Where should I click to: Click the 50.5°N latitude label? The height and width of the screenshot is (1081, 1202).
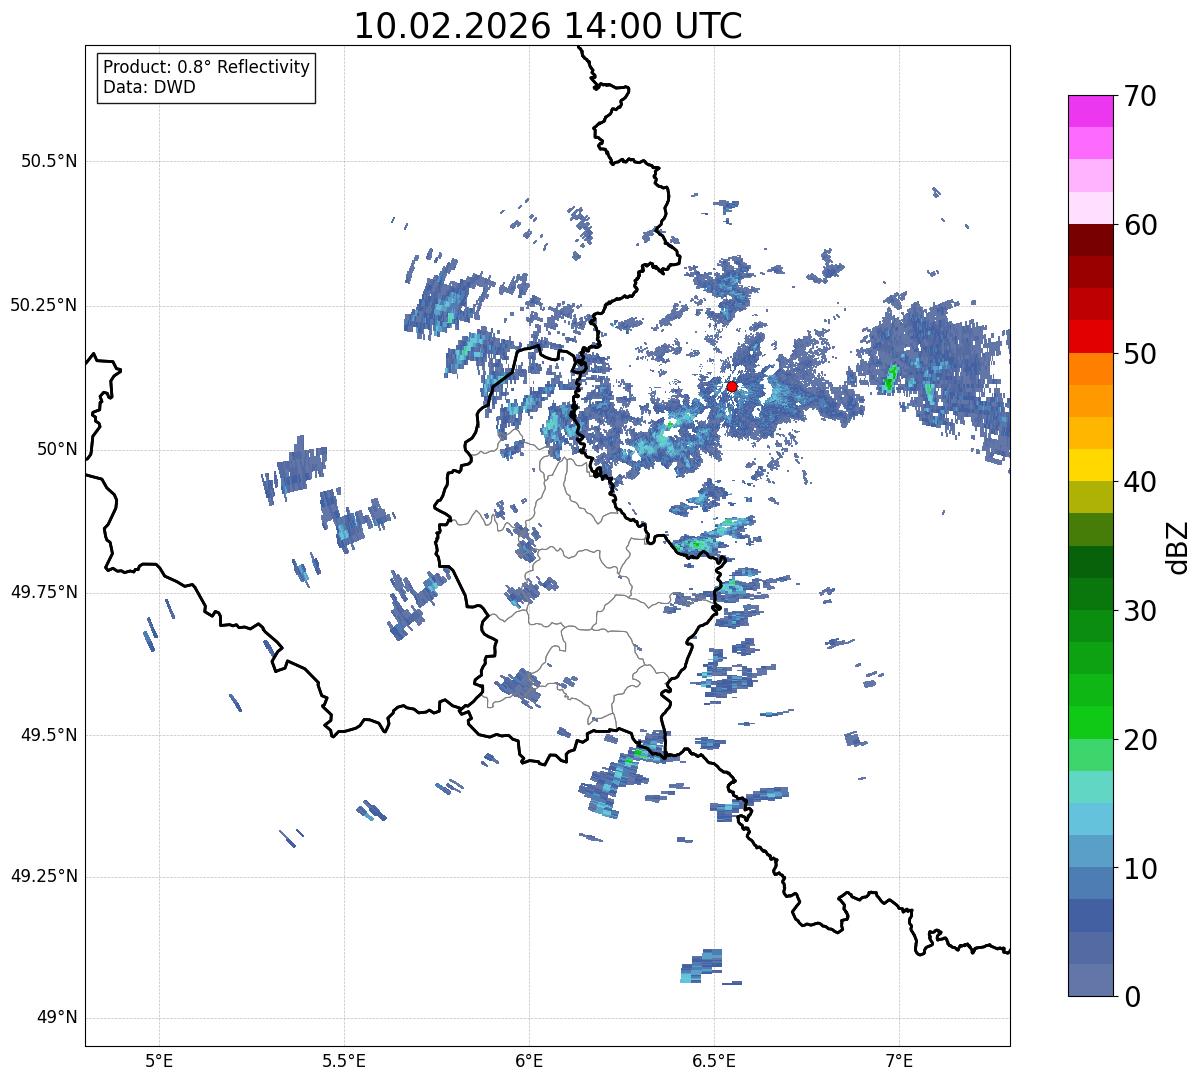49,161
